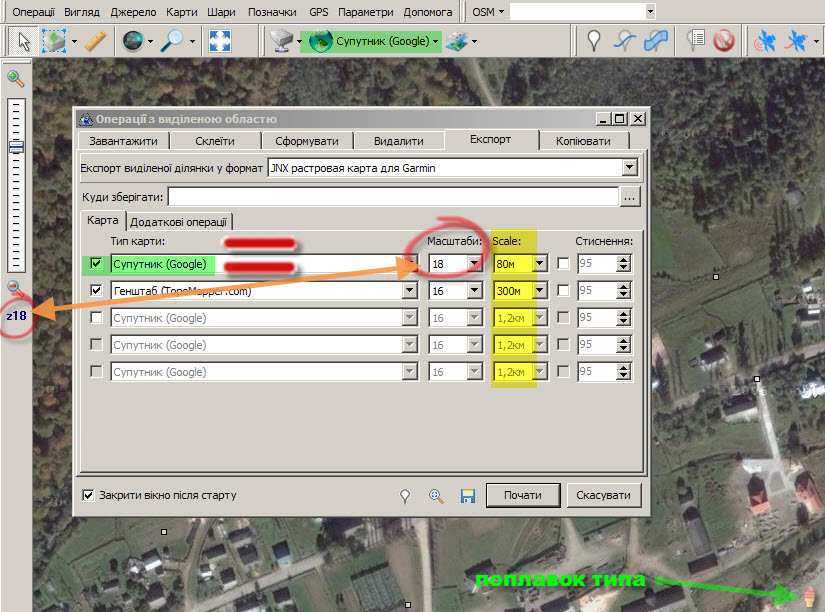The width and height of the screenshot is (825, 612).
Task: Click the add polygon icon in toolbar
Action: pyautogui.click(x=656, y=41)
